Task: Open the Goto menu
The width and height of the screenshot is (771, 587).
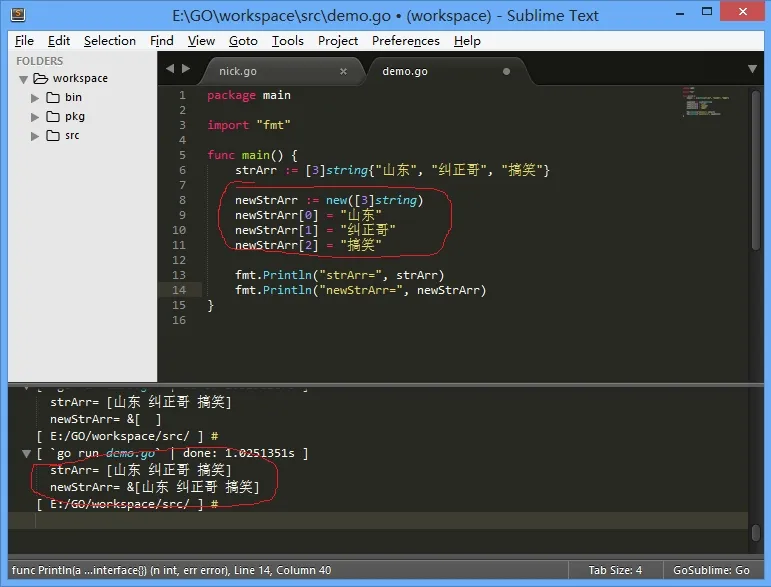Action: (x=243, y=41)
